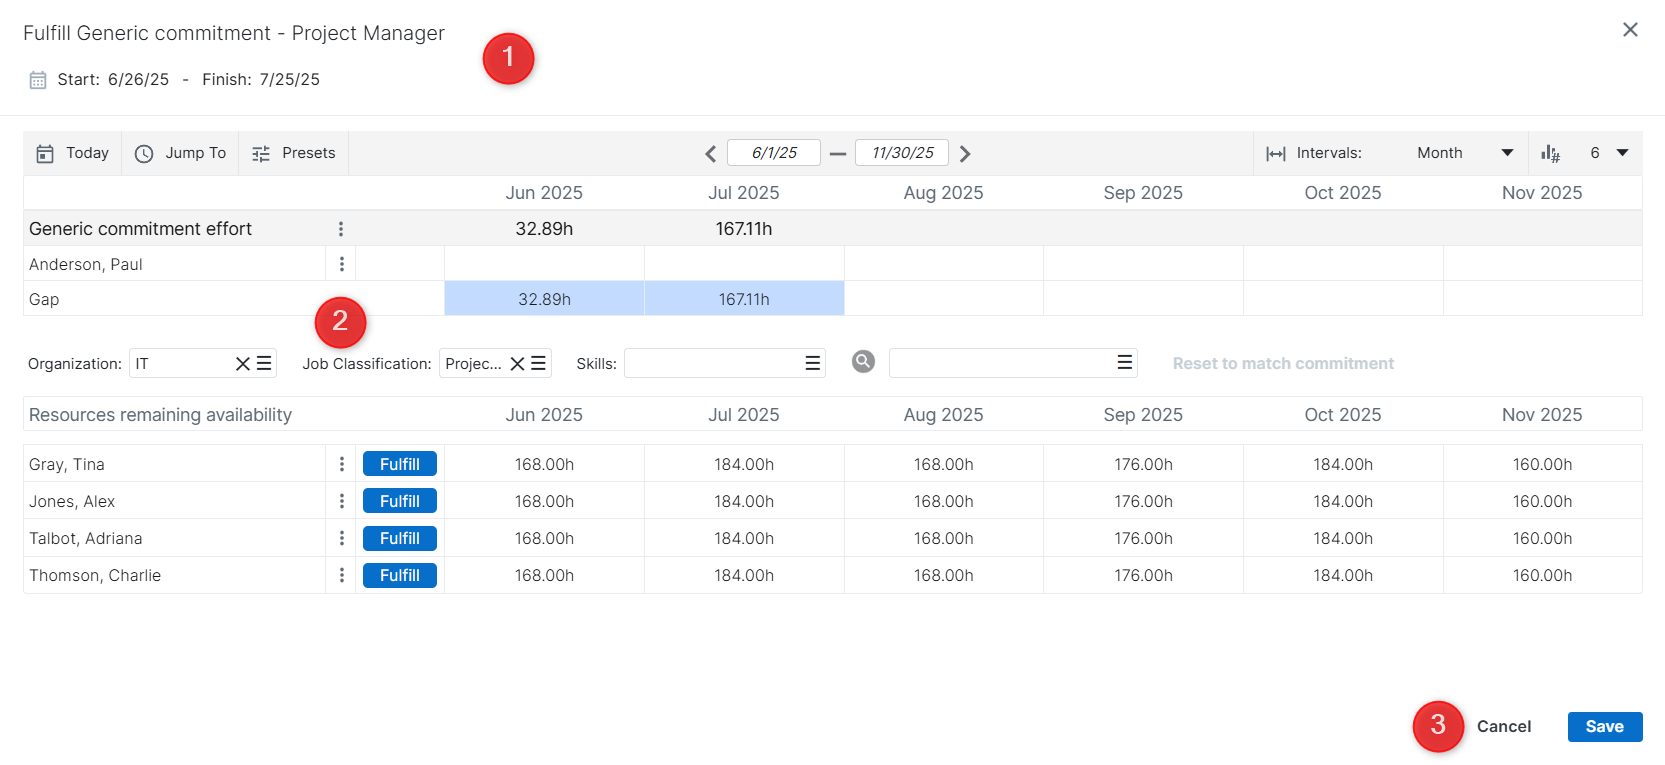Clear the Job Classification filter
Screen dimensions: 1665x765
517,364
